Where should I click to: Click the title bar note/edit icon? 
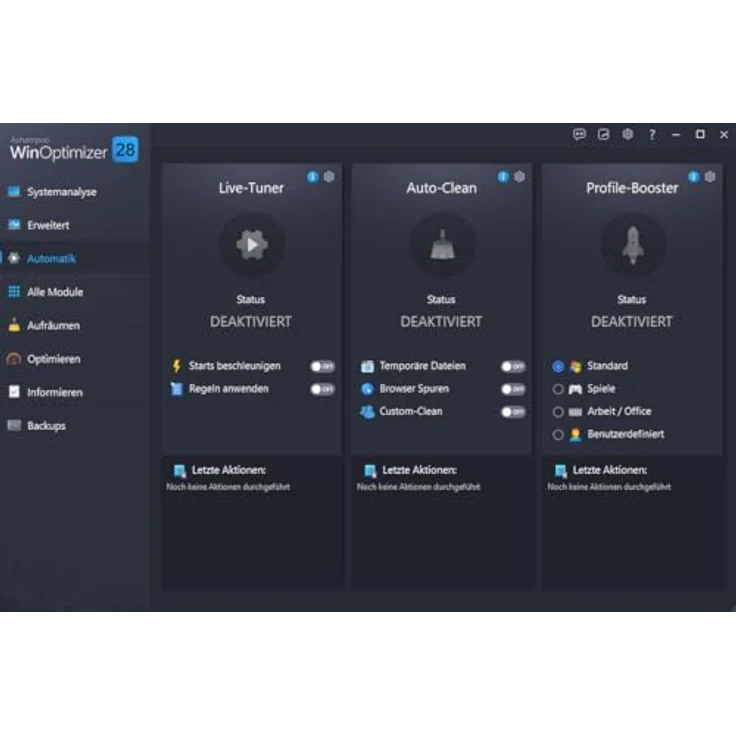pos(603,135)
